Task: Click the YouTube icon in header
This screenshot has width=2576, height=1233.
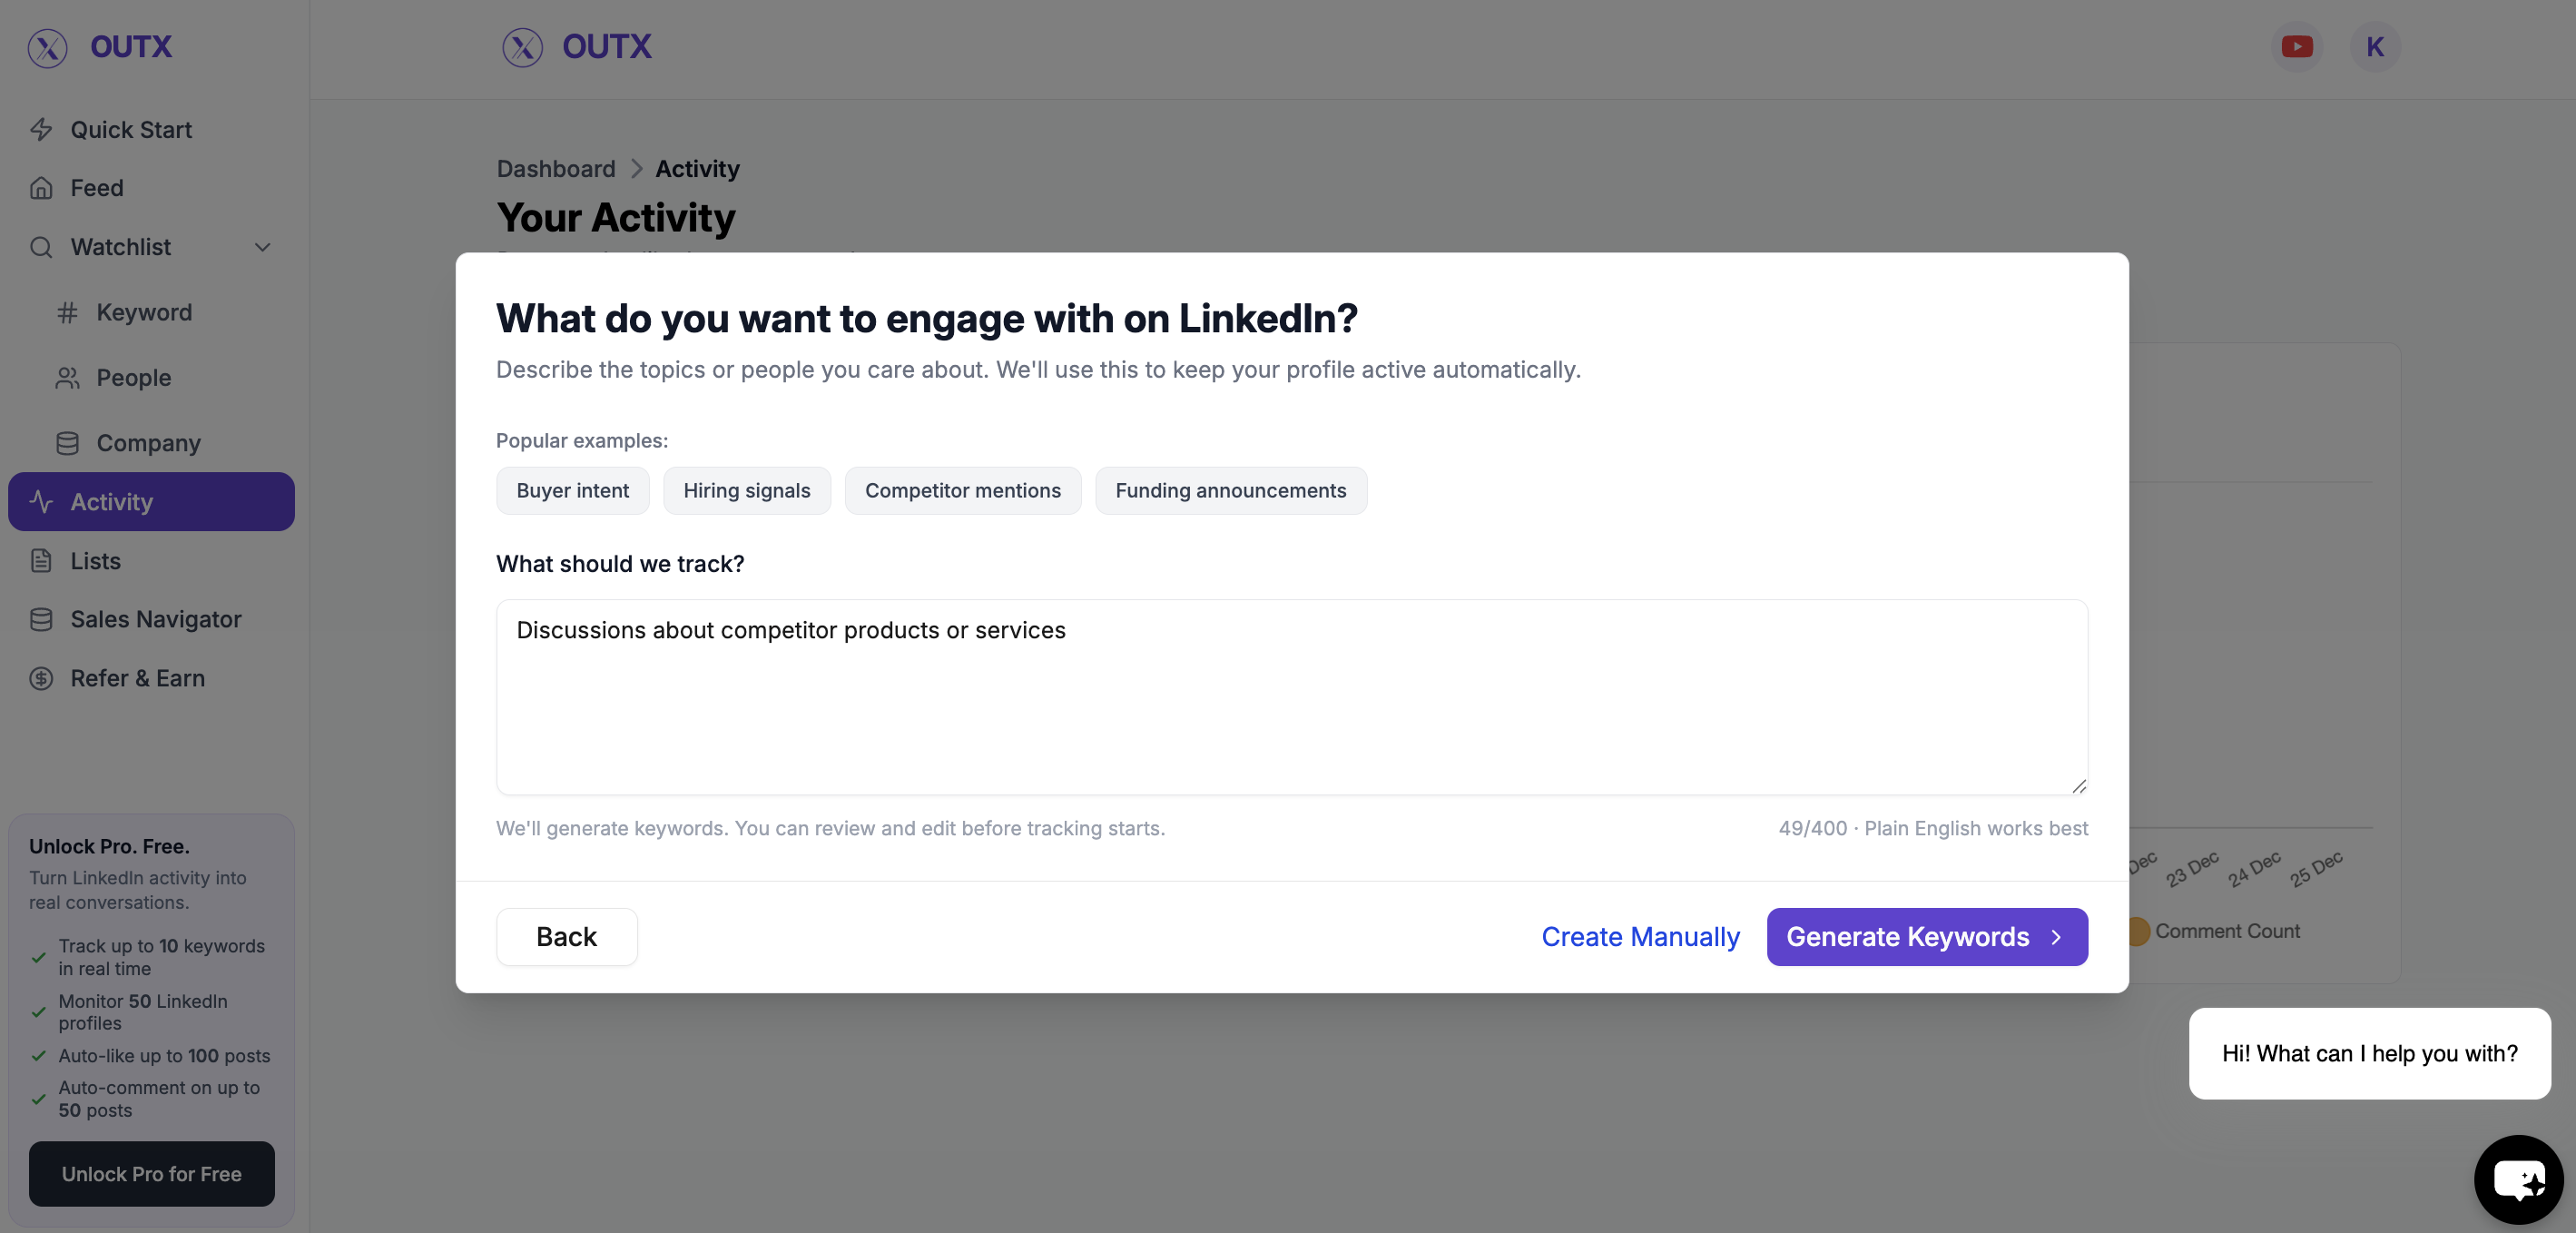Action: coord(2296,47)
